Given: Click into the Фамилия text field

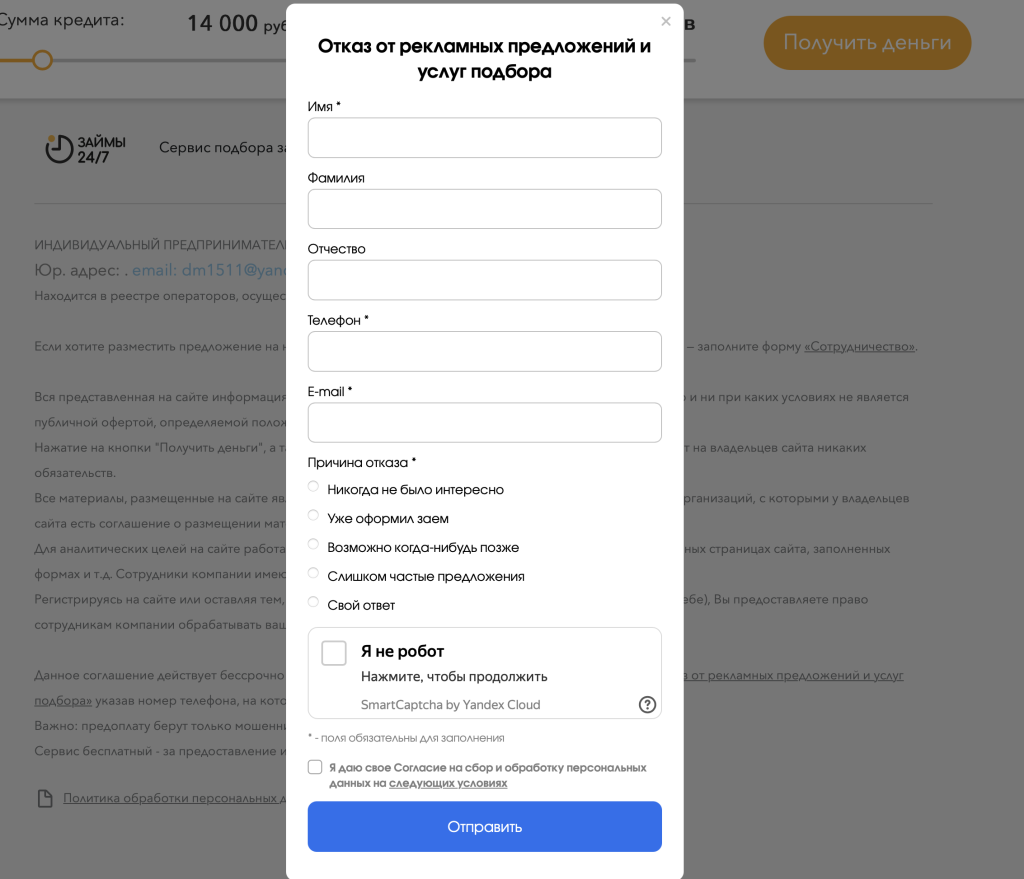Looking at the screenshot, I should (484, 209).
